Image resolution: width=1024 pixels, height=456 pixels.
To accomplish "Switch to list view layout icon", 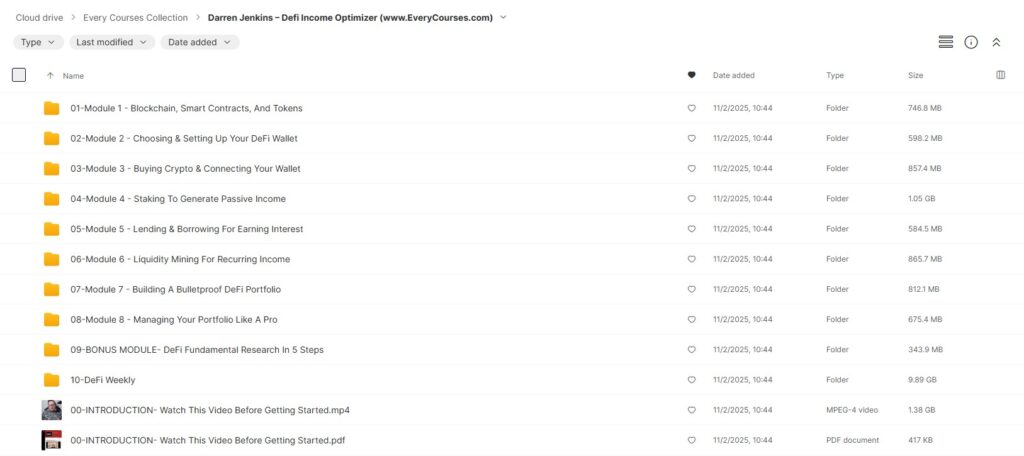I will click(x=945, y=42).
